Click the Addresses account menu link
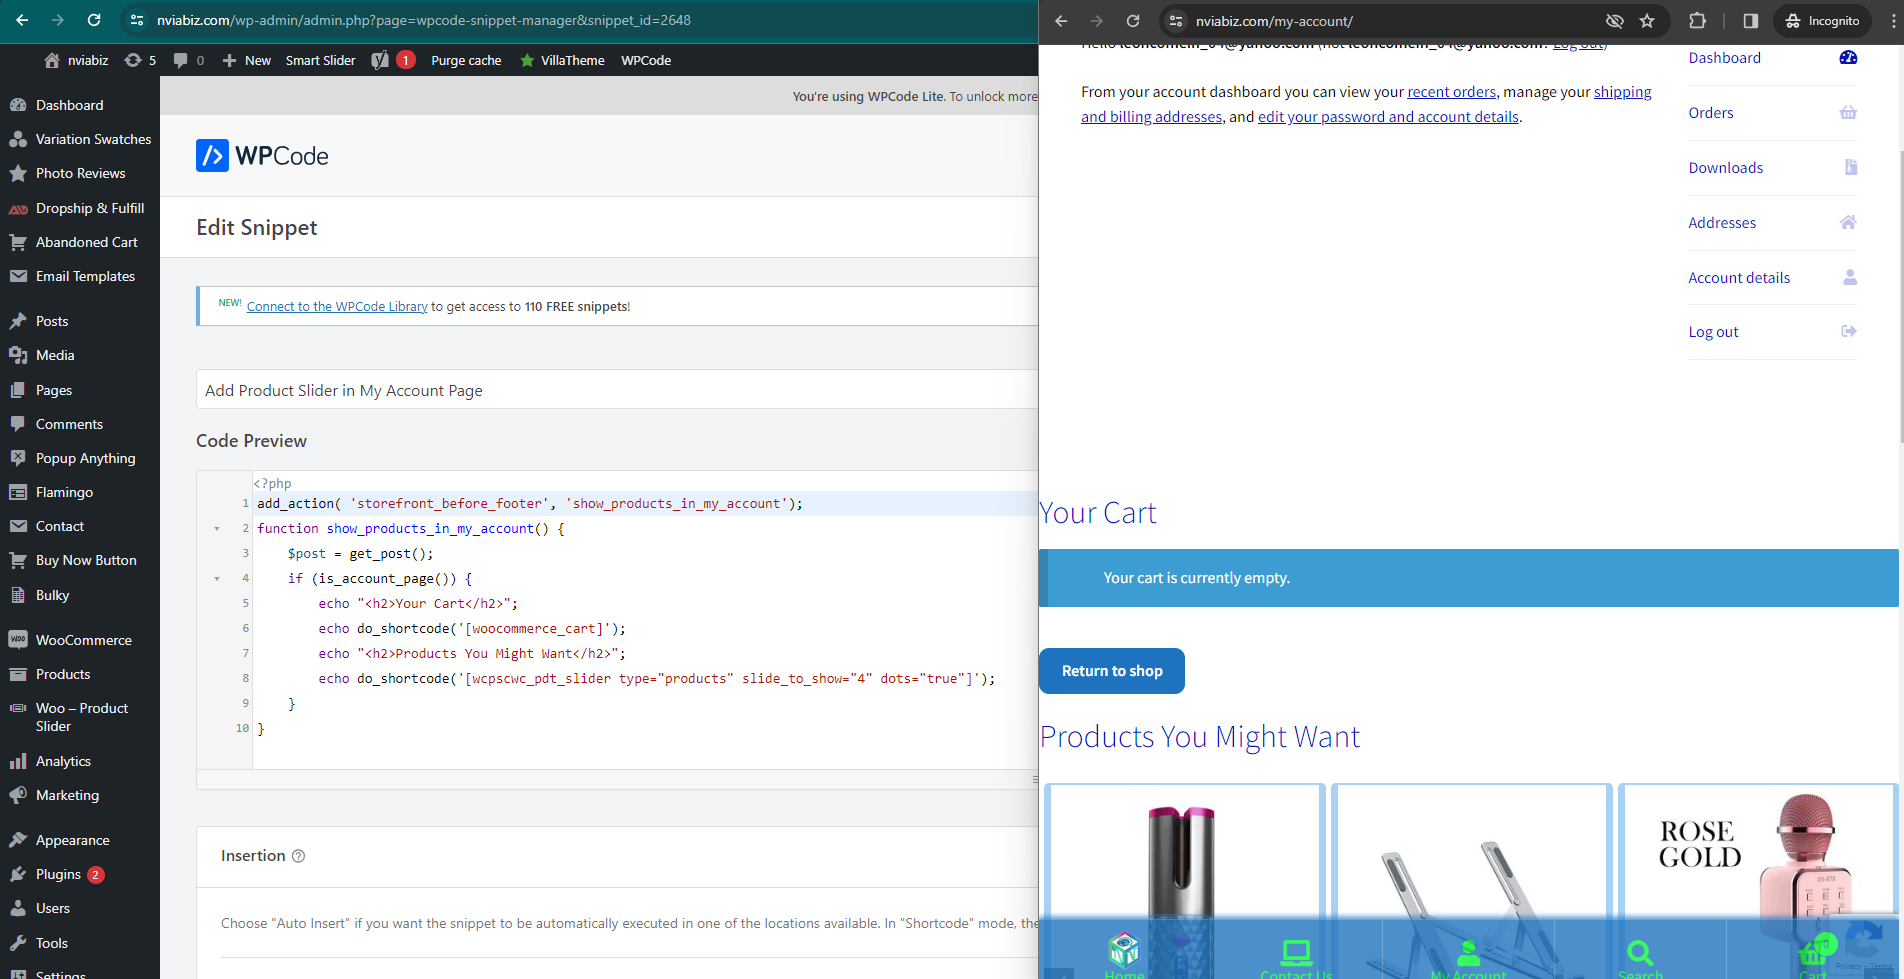1904x979 pixels. point(1722,223)
